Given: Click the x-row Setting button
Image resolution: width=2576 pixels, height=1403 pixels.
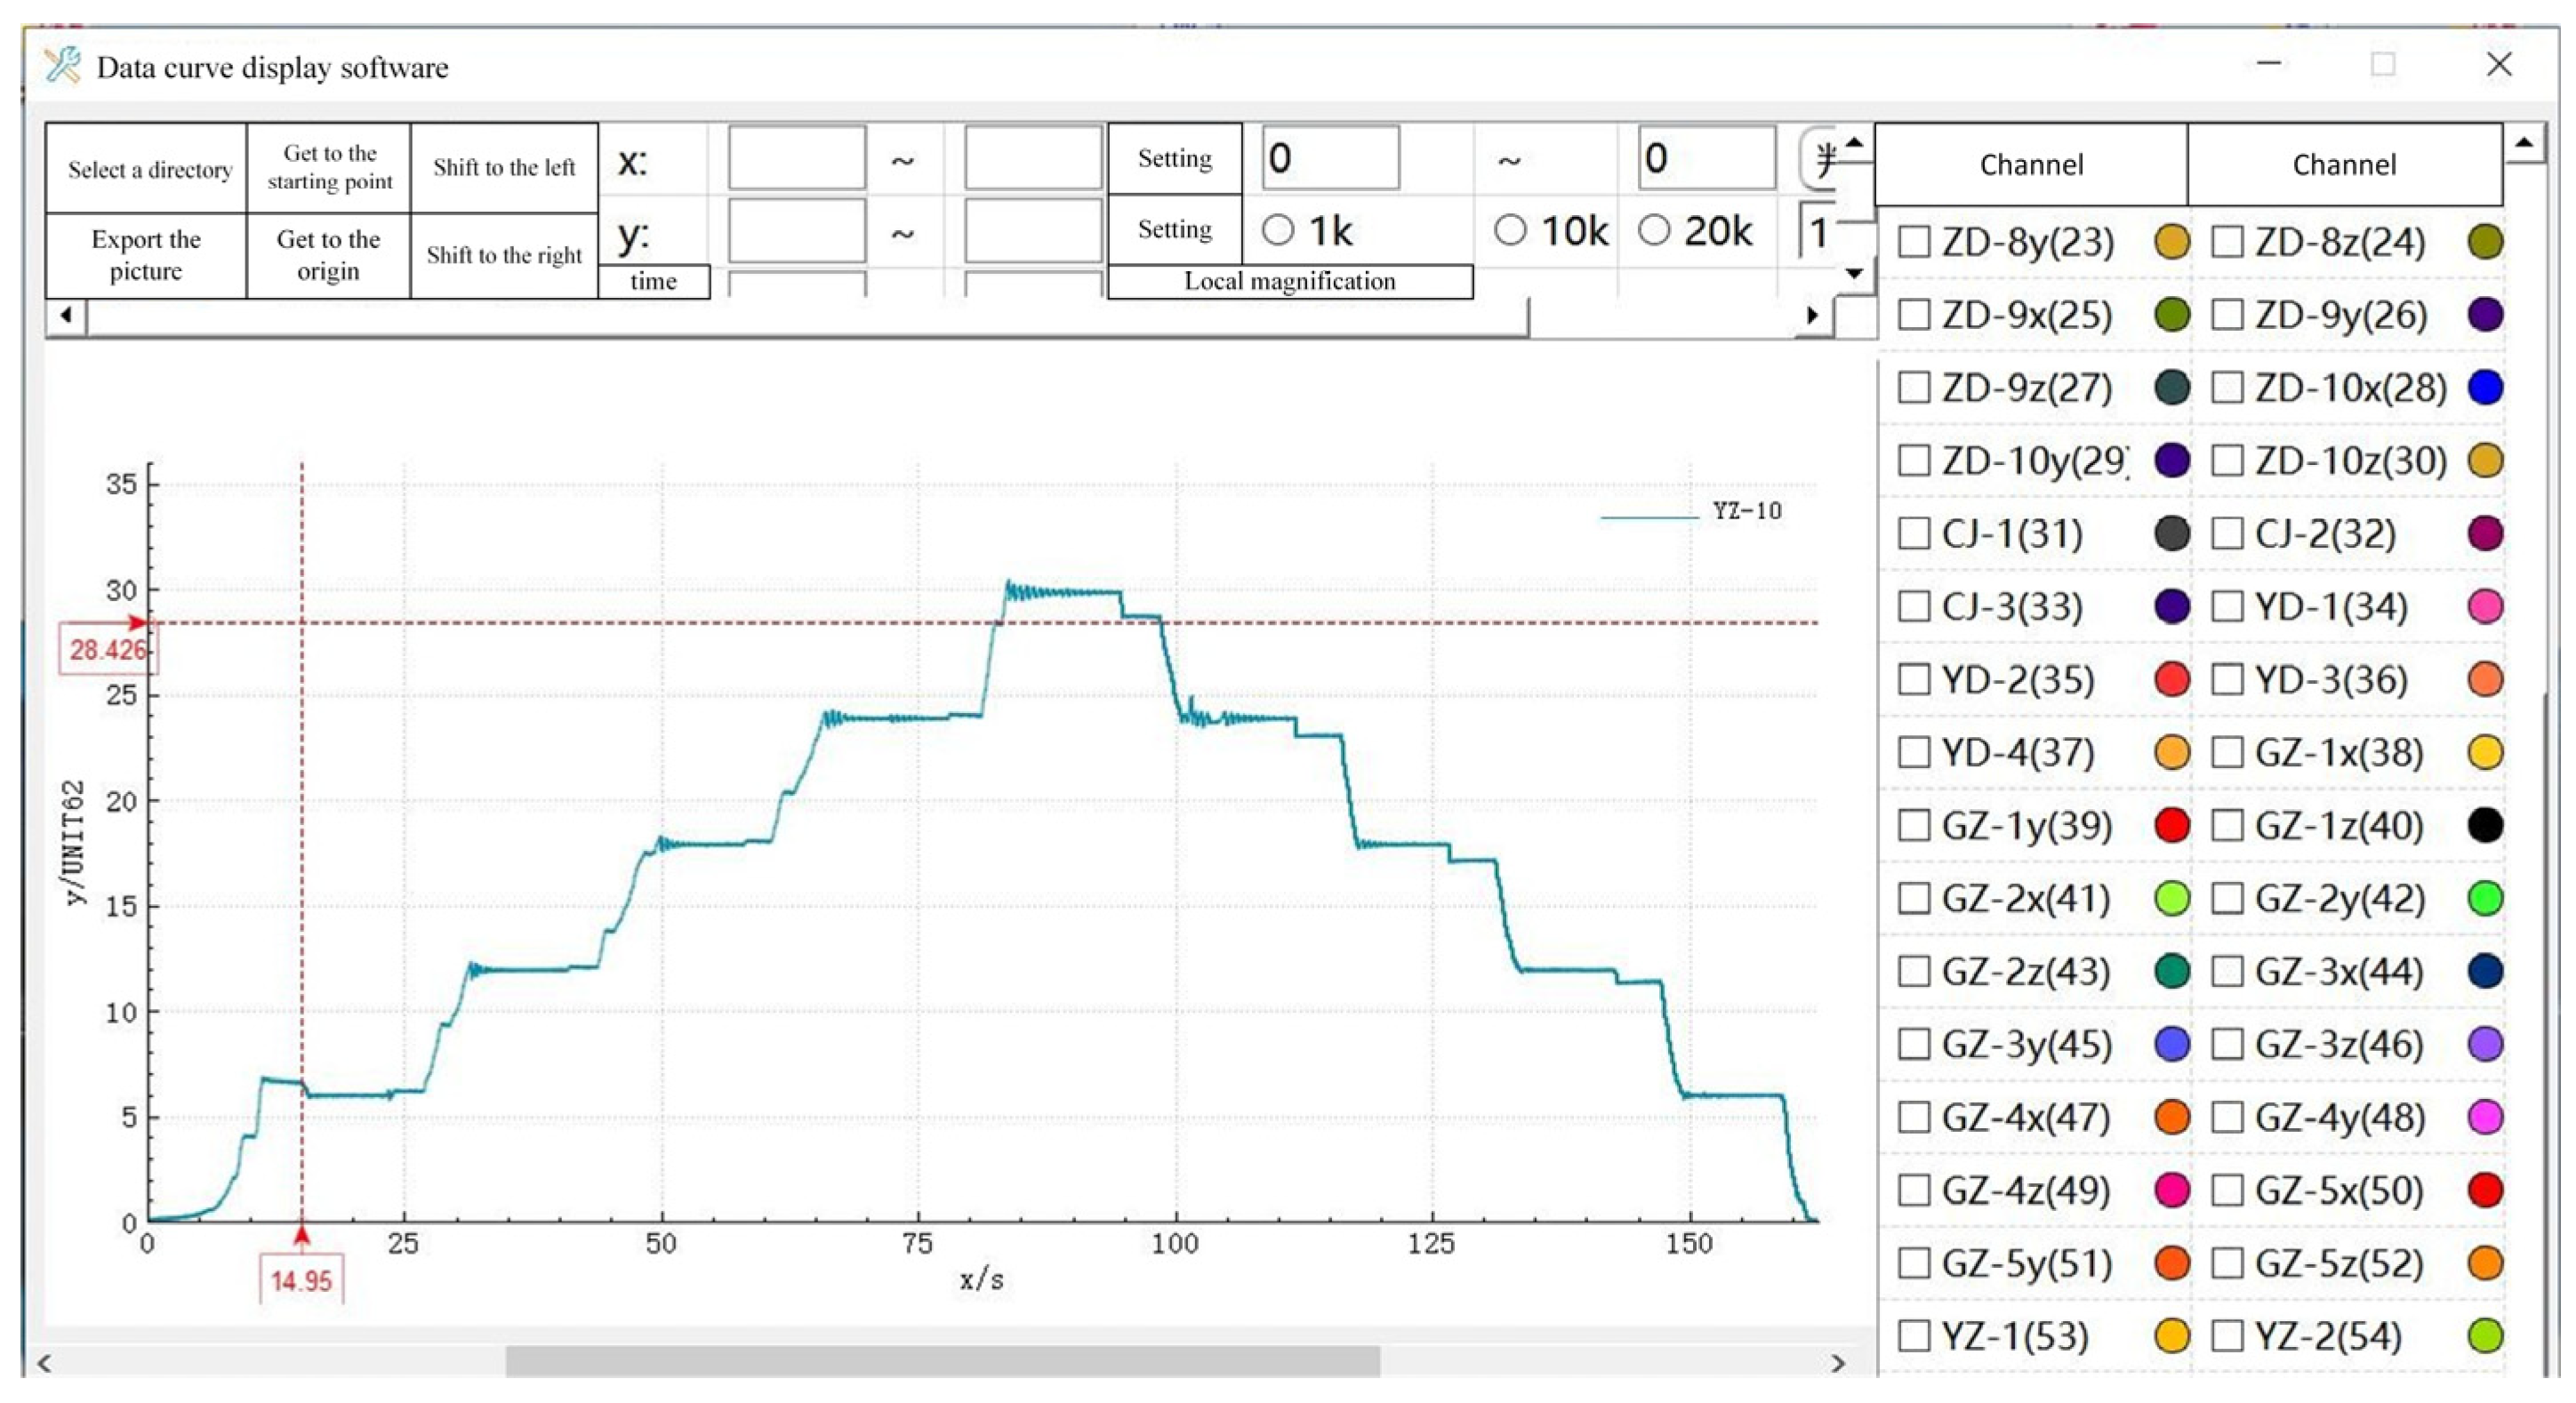Looking at the screenshot, I should click(x=1175, y=158).
